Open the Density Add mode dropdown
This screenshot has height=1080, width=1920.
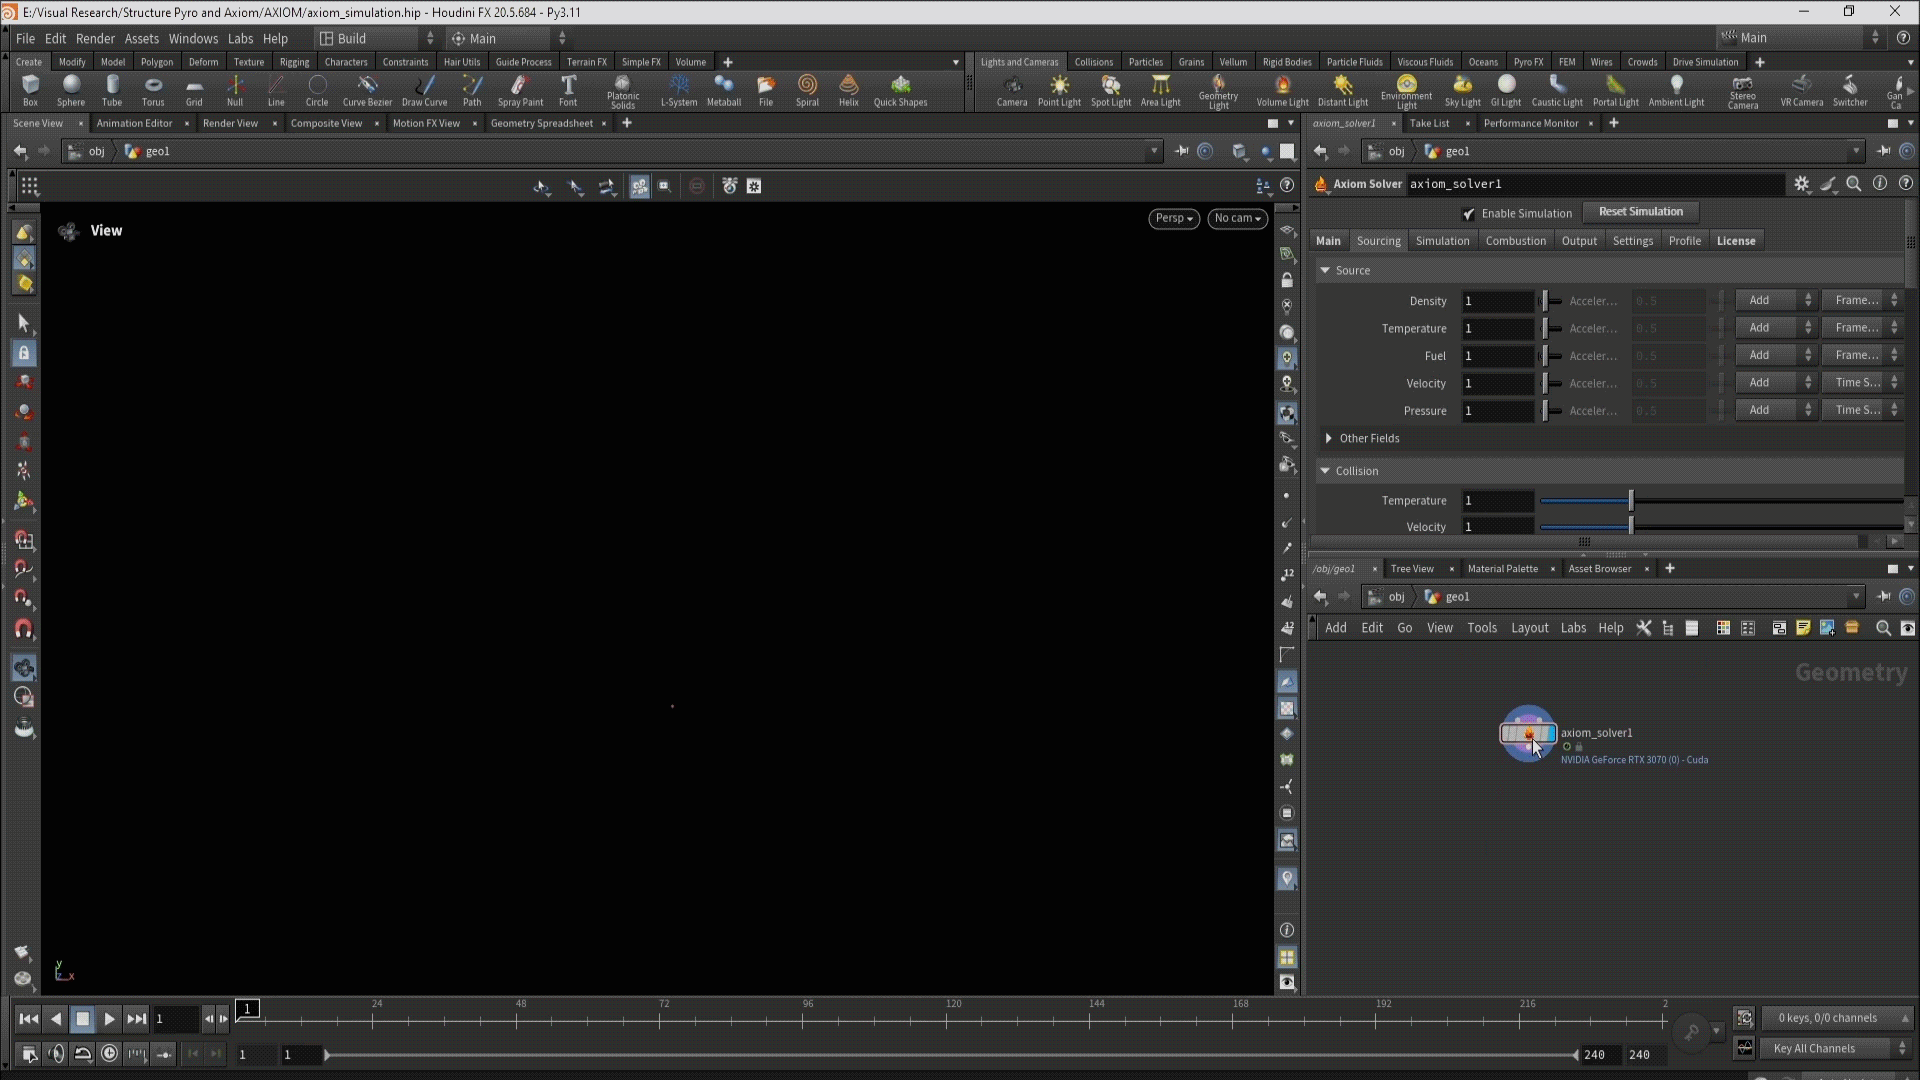1774,300
